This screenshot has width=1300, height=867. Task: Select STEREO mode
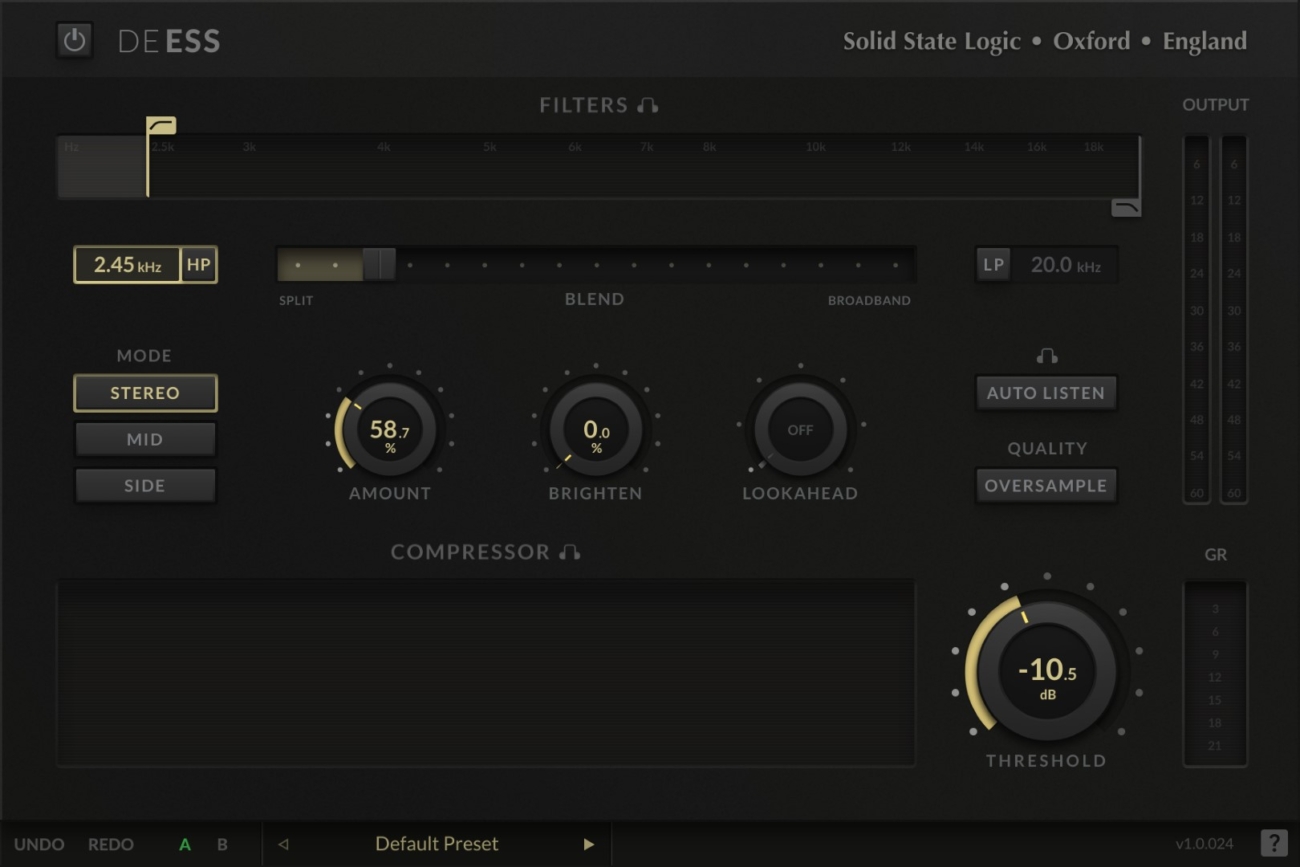(x=145, y=393)
